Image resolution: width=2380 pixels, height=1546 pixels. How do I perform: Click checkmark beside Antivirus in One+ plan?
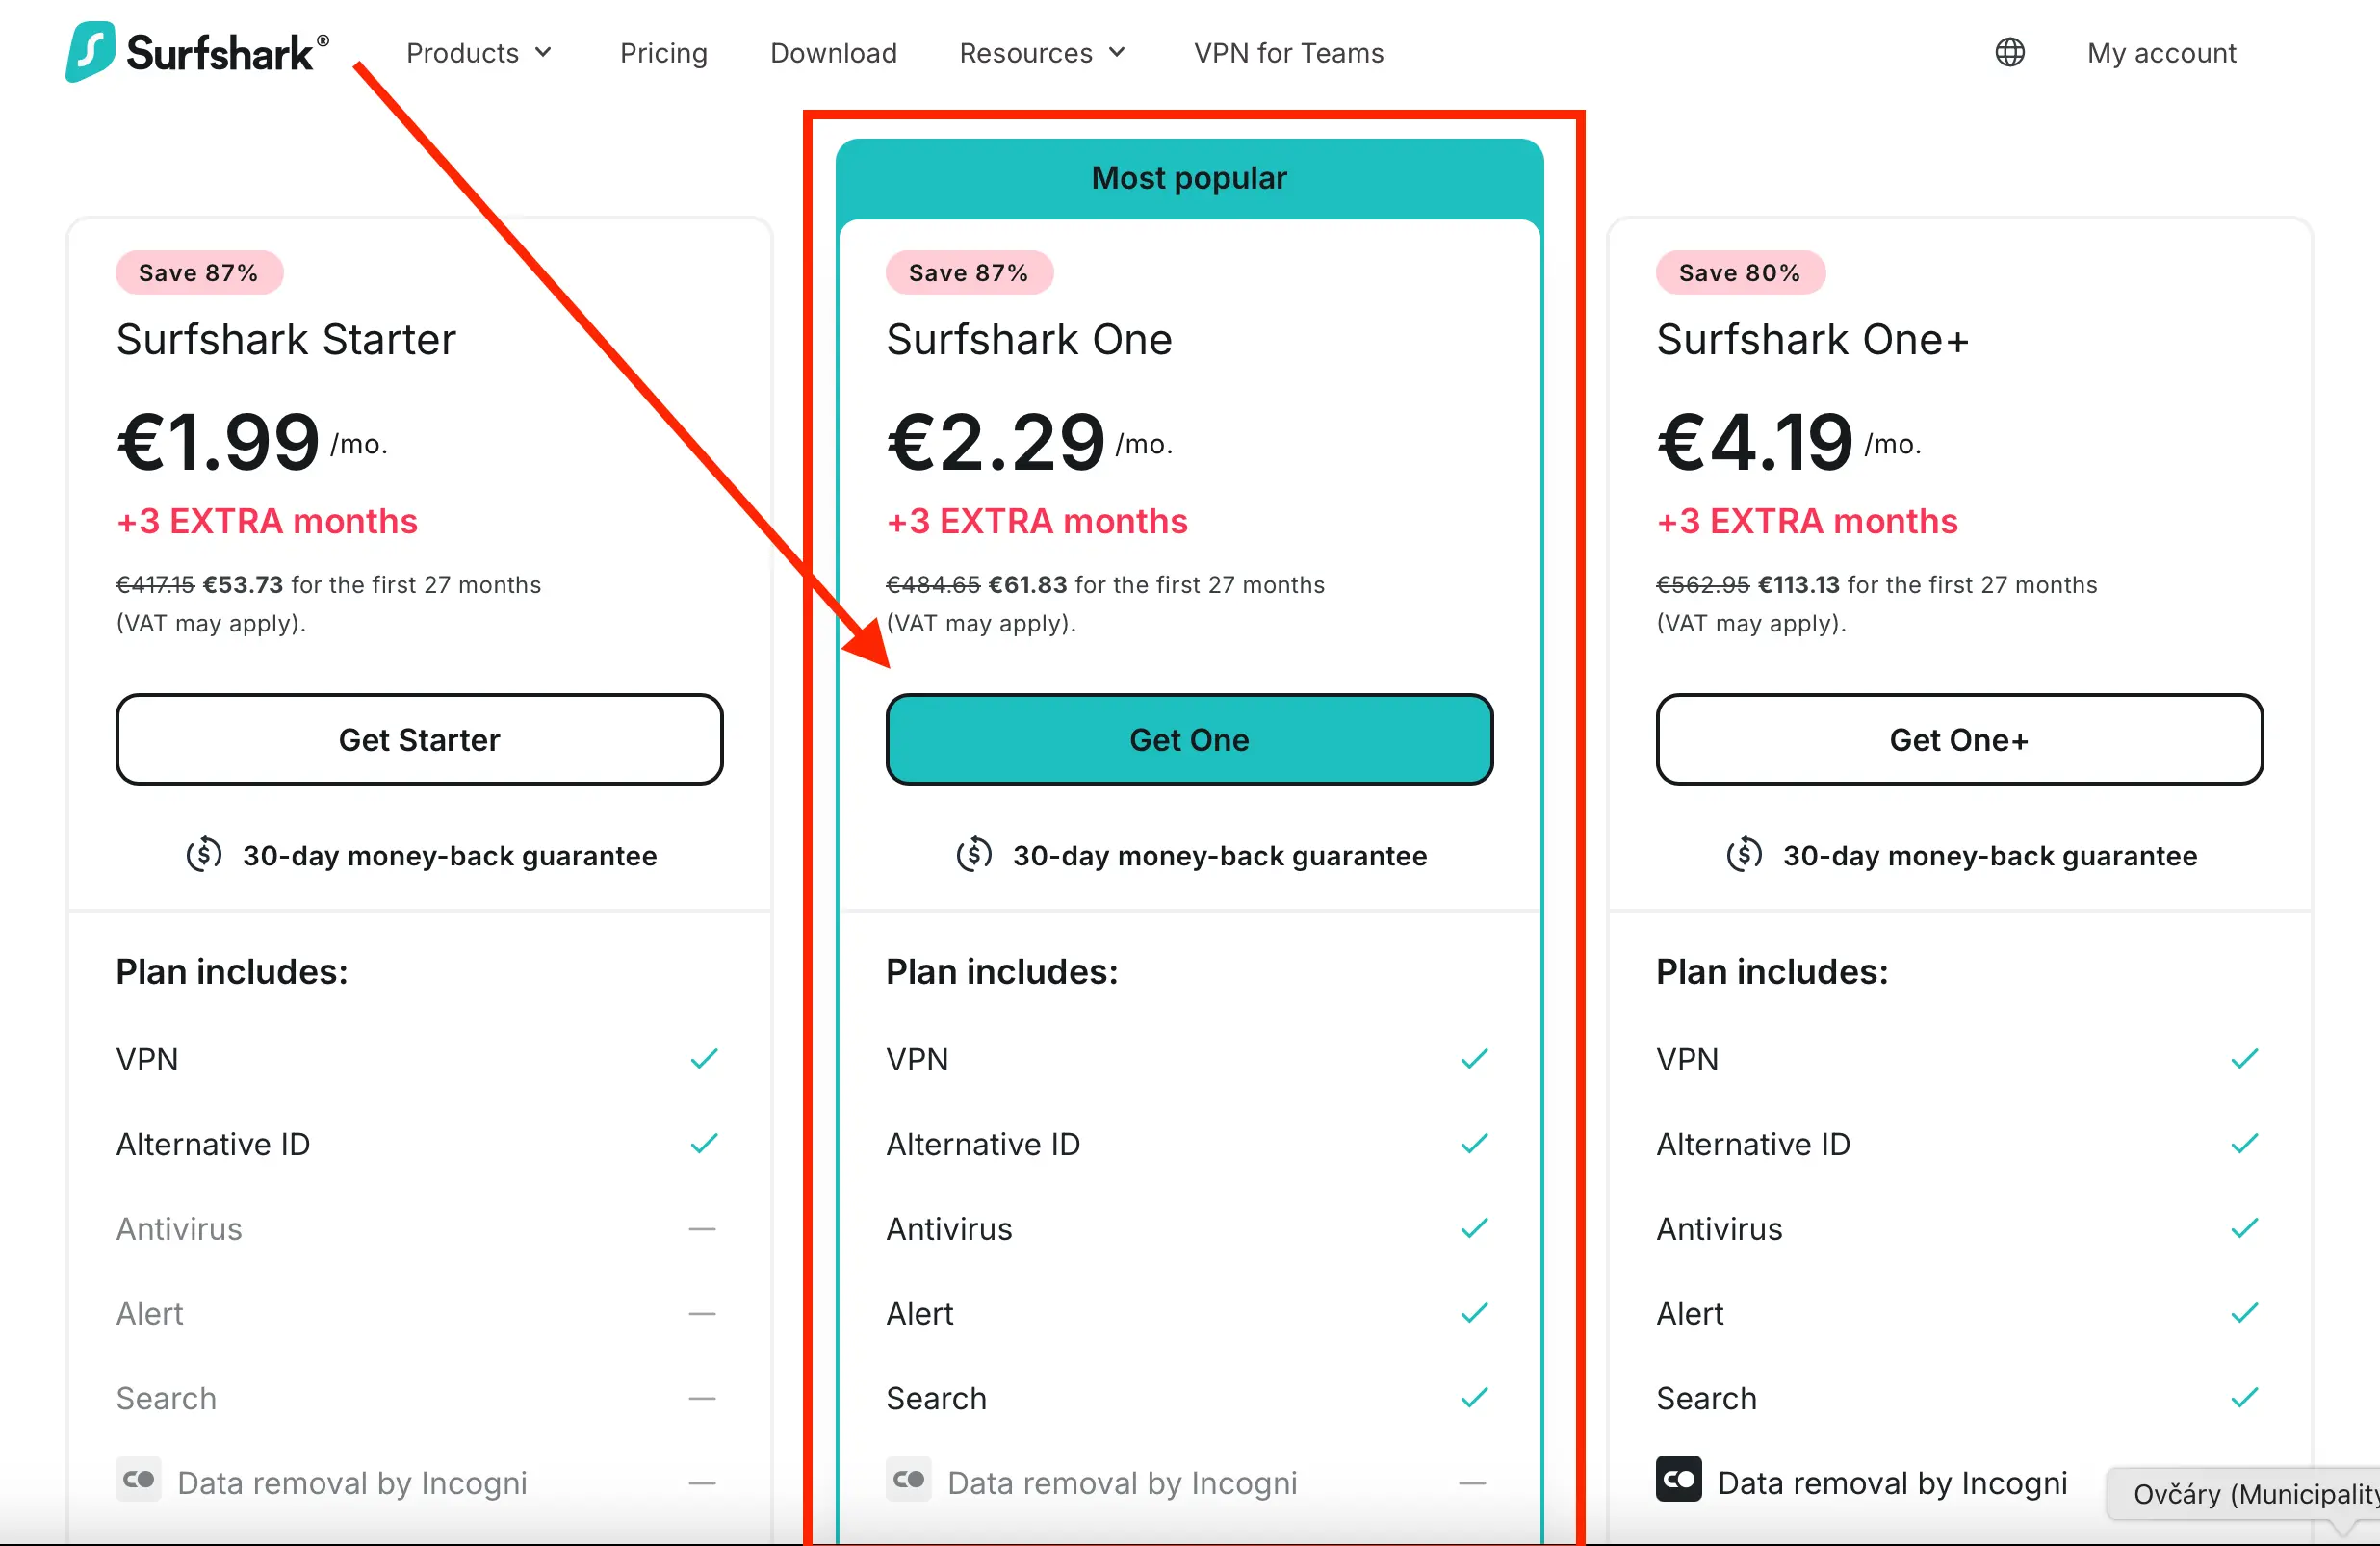pyautogui.click(x=2244, y=1228)
